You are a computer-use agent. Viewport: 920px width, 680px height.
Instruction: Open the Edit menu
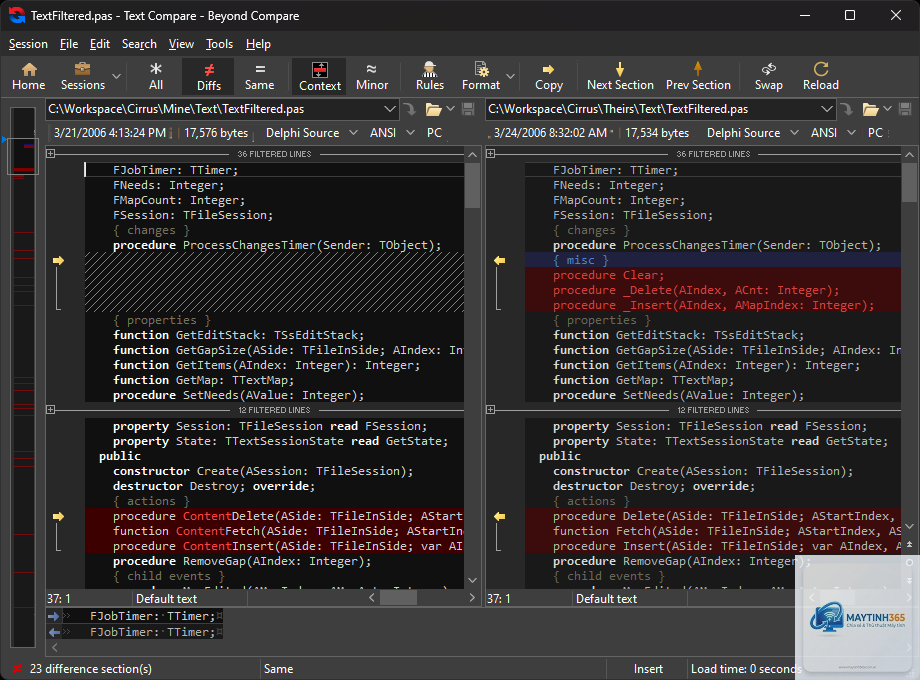[100, 44]
